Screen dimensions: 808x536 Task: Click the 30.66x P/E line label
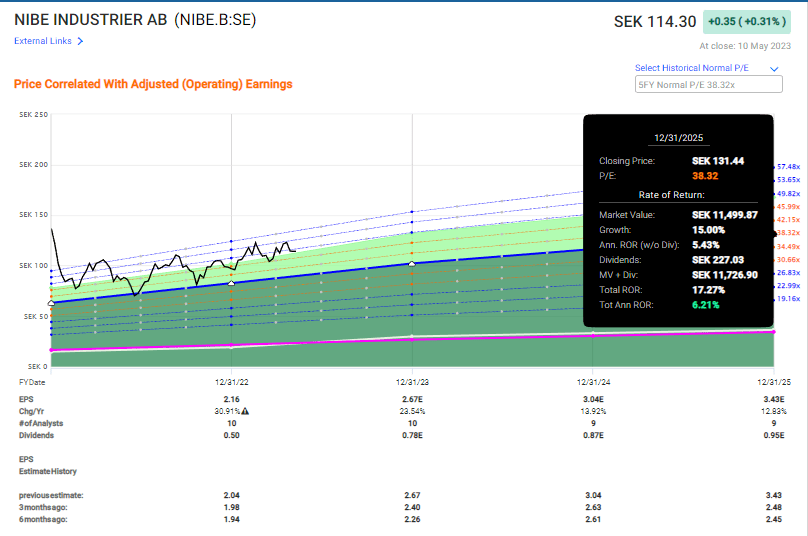[788, 260]
